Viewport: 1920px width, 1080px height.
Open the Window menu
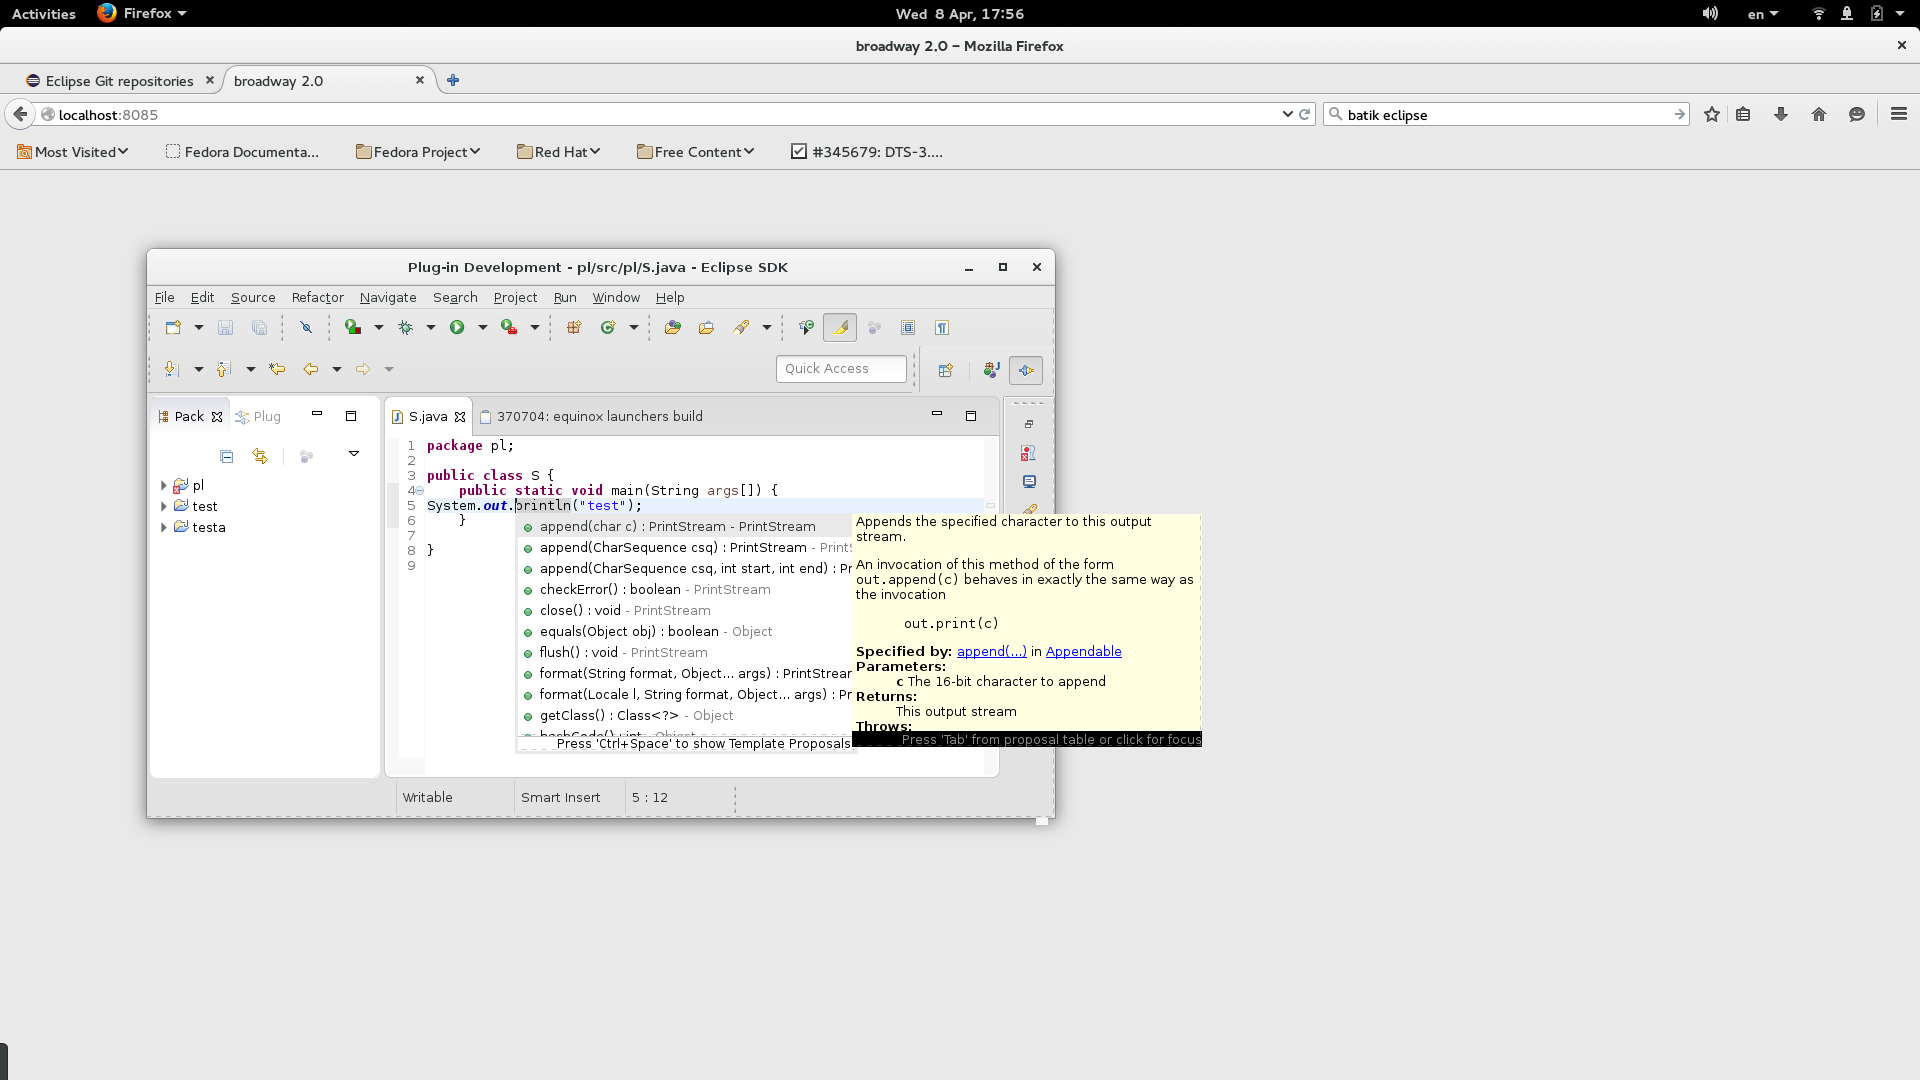click(x=616, y=297)
